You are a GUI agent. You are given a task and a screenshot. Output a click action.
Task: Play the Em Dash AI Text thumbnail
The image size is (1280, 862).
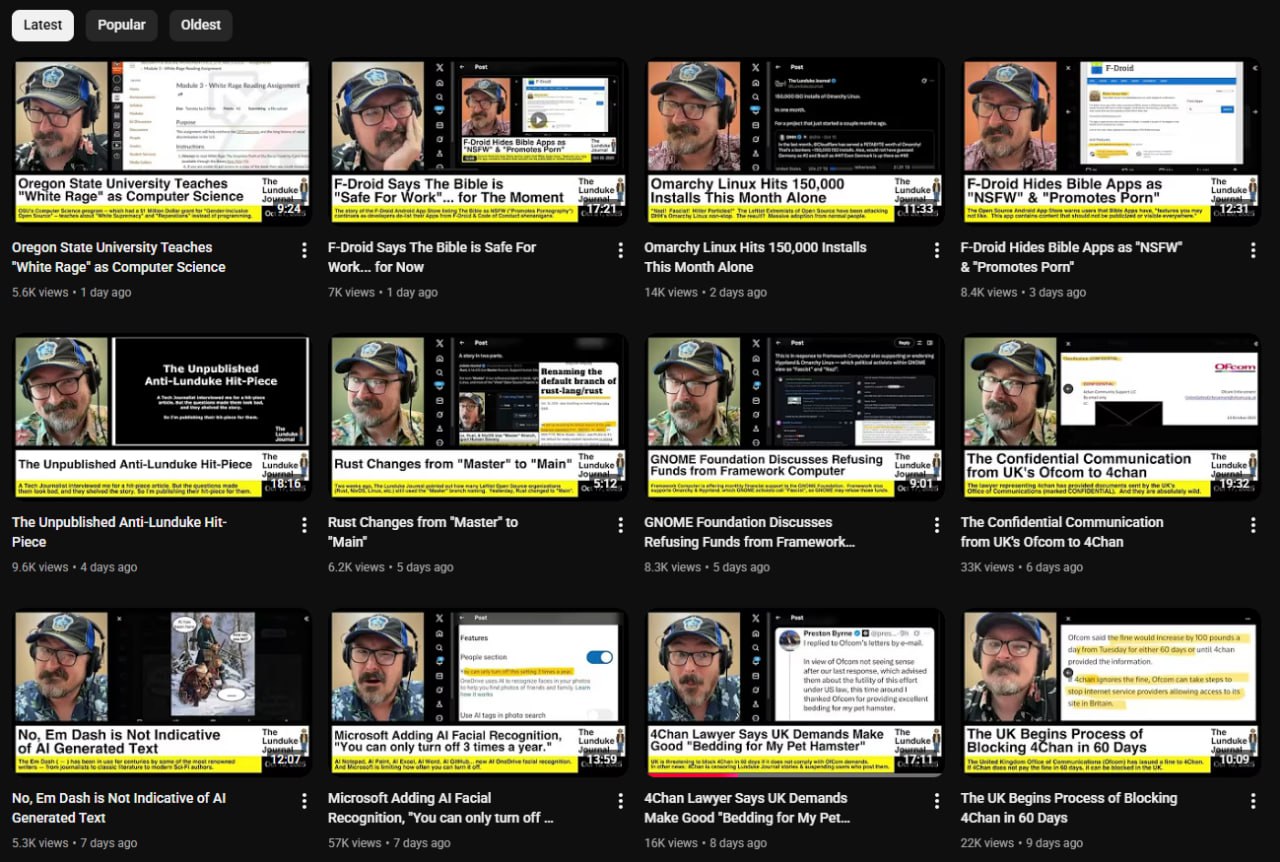click(162, 692)
